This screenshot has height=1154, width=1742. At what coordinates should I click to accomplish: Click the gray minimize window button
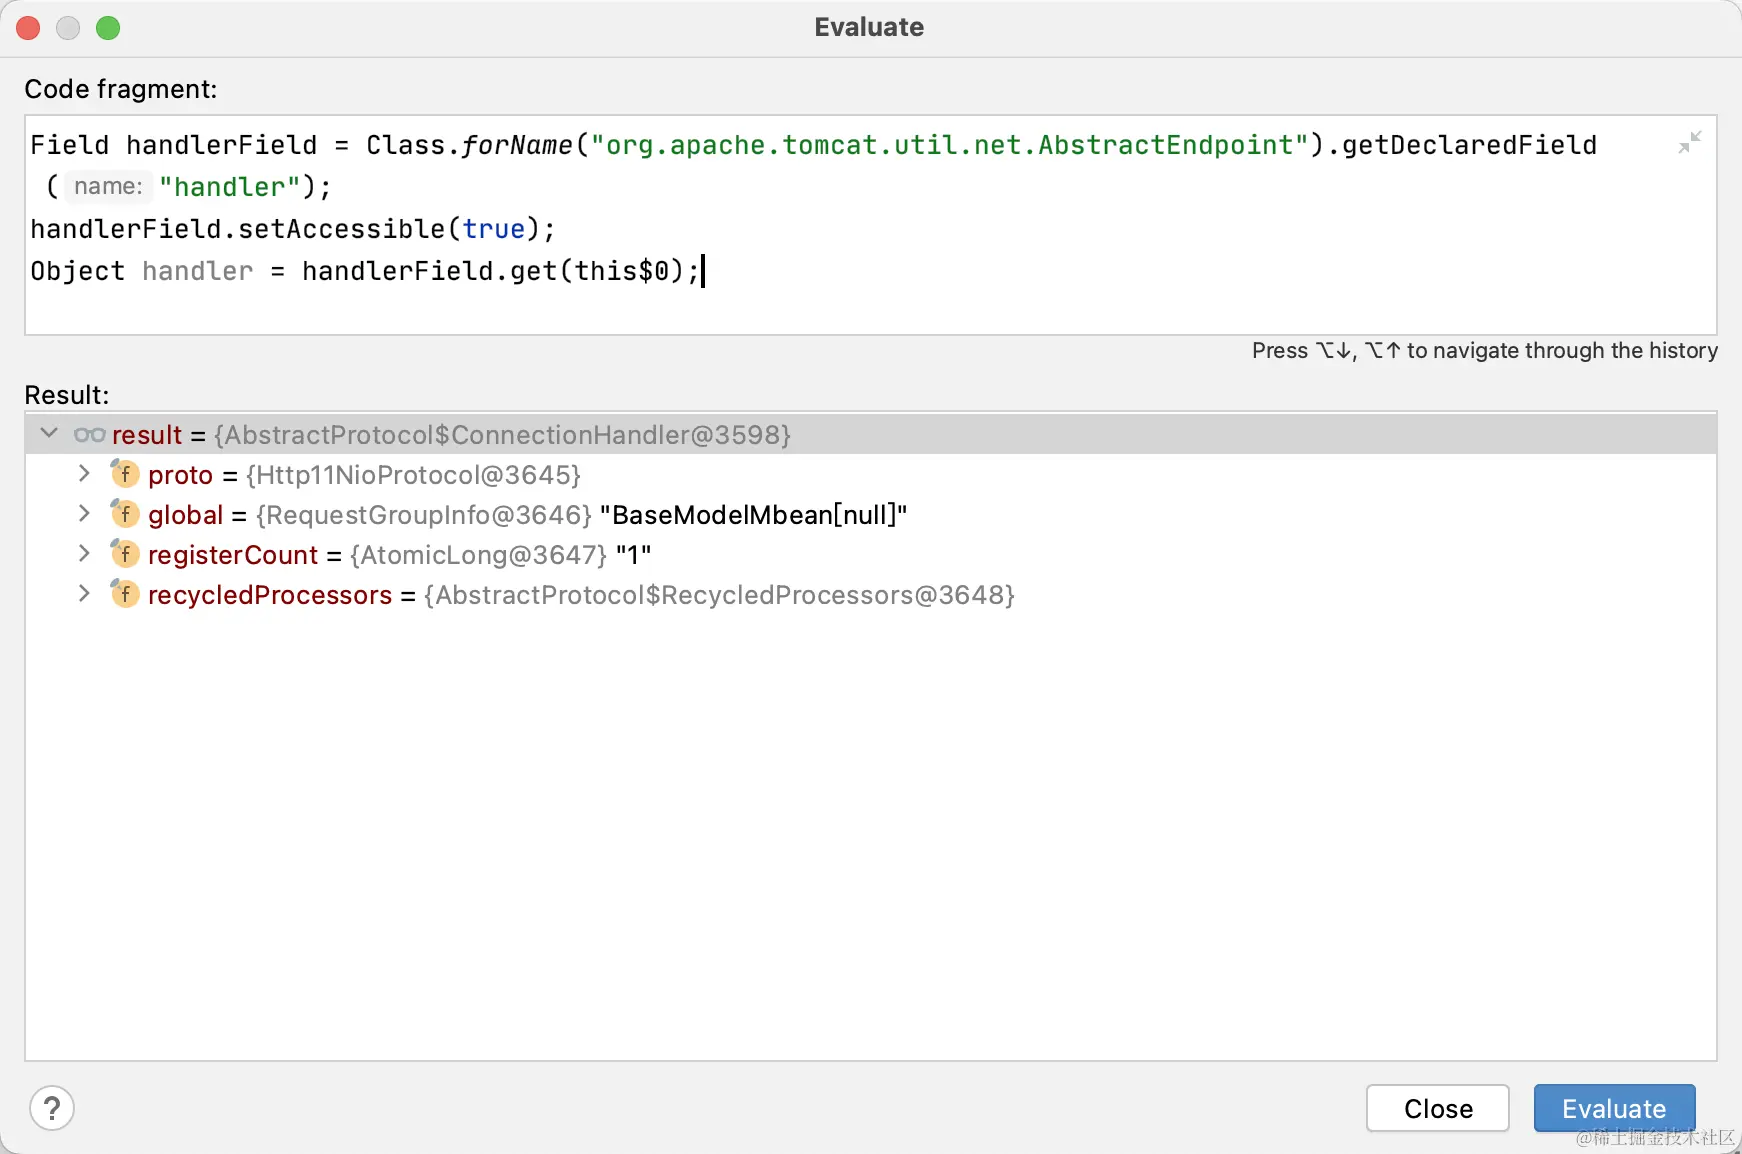coord(68,28)
